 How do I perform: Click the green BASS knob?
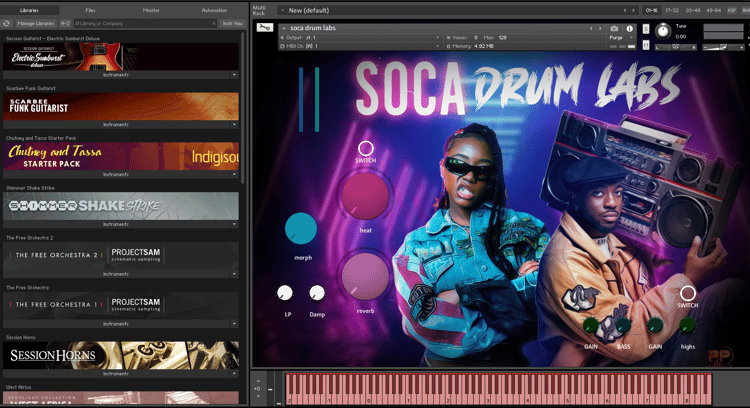[x=623, y=326]
